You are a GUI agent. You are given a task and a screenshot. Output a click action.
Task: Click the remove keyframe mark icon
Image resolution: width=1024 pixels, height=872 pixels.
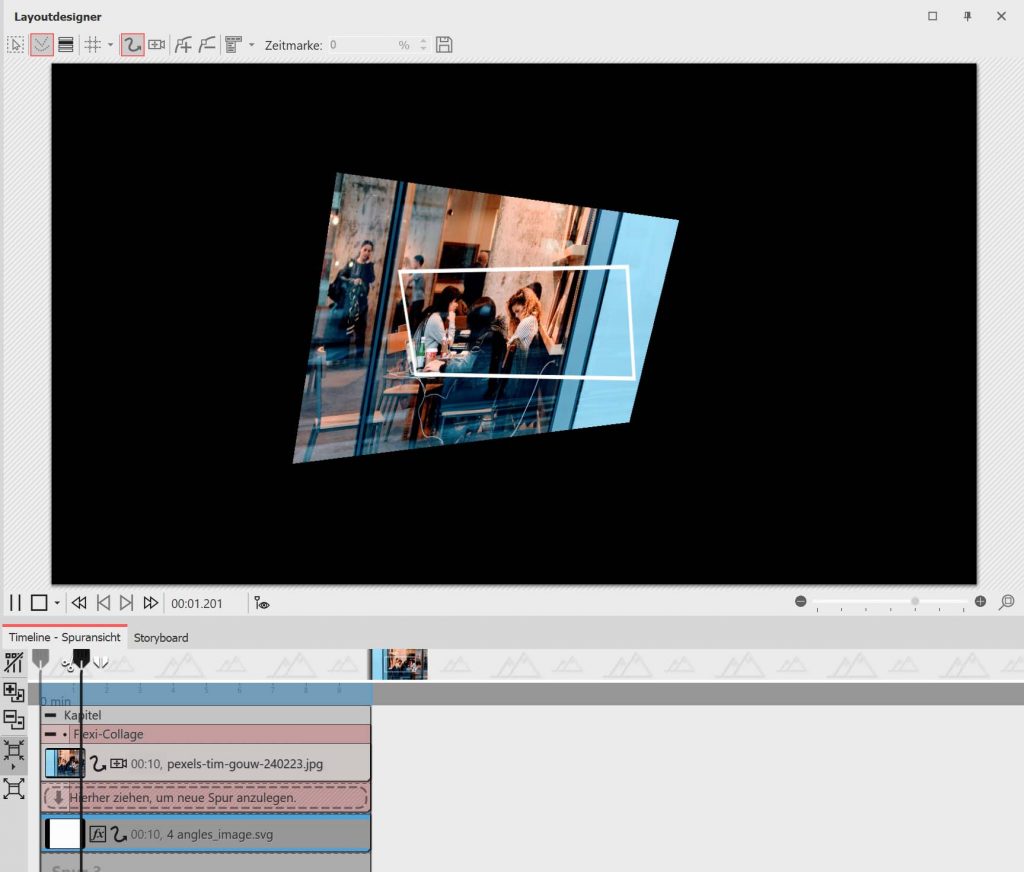(x=207, y=45)
